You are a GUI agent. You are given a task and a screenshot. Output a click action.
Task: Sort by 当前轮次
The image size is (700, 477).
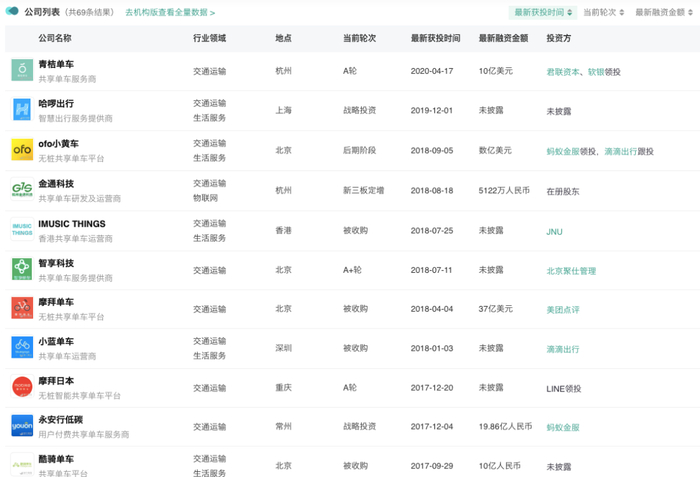[604, 13]
